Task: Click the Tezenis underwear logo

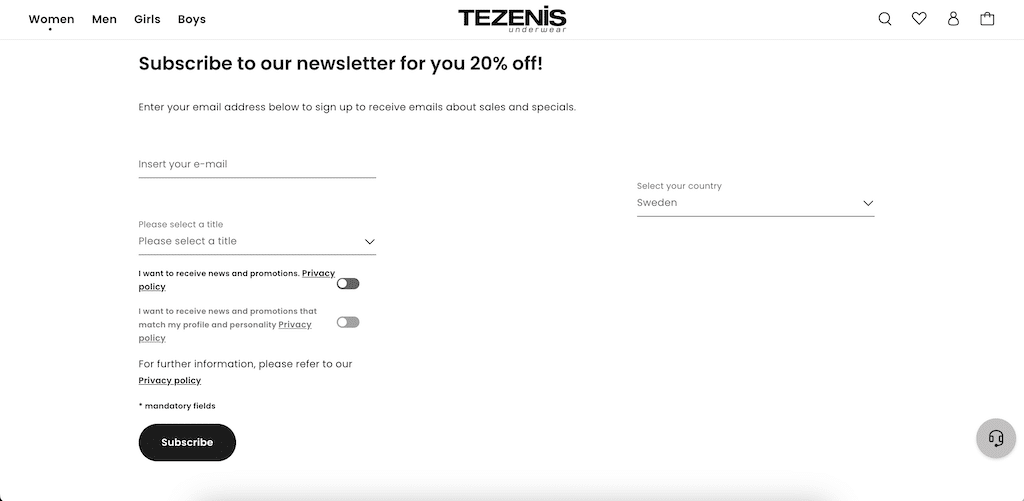Action: [512, 19]
